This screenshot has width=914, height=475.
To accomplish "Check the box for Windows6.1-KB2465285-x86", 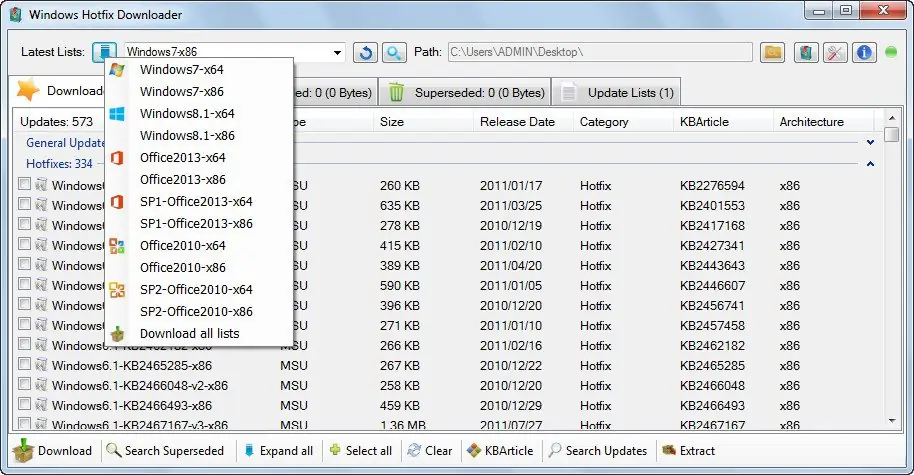I will coord(24,364).
